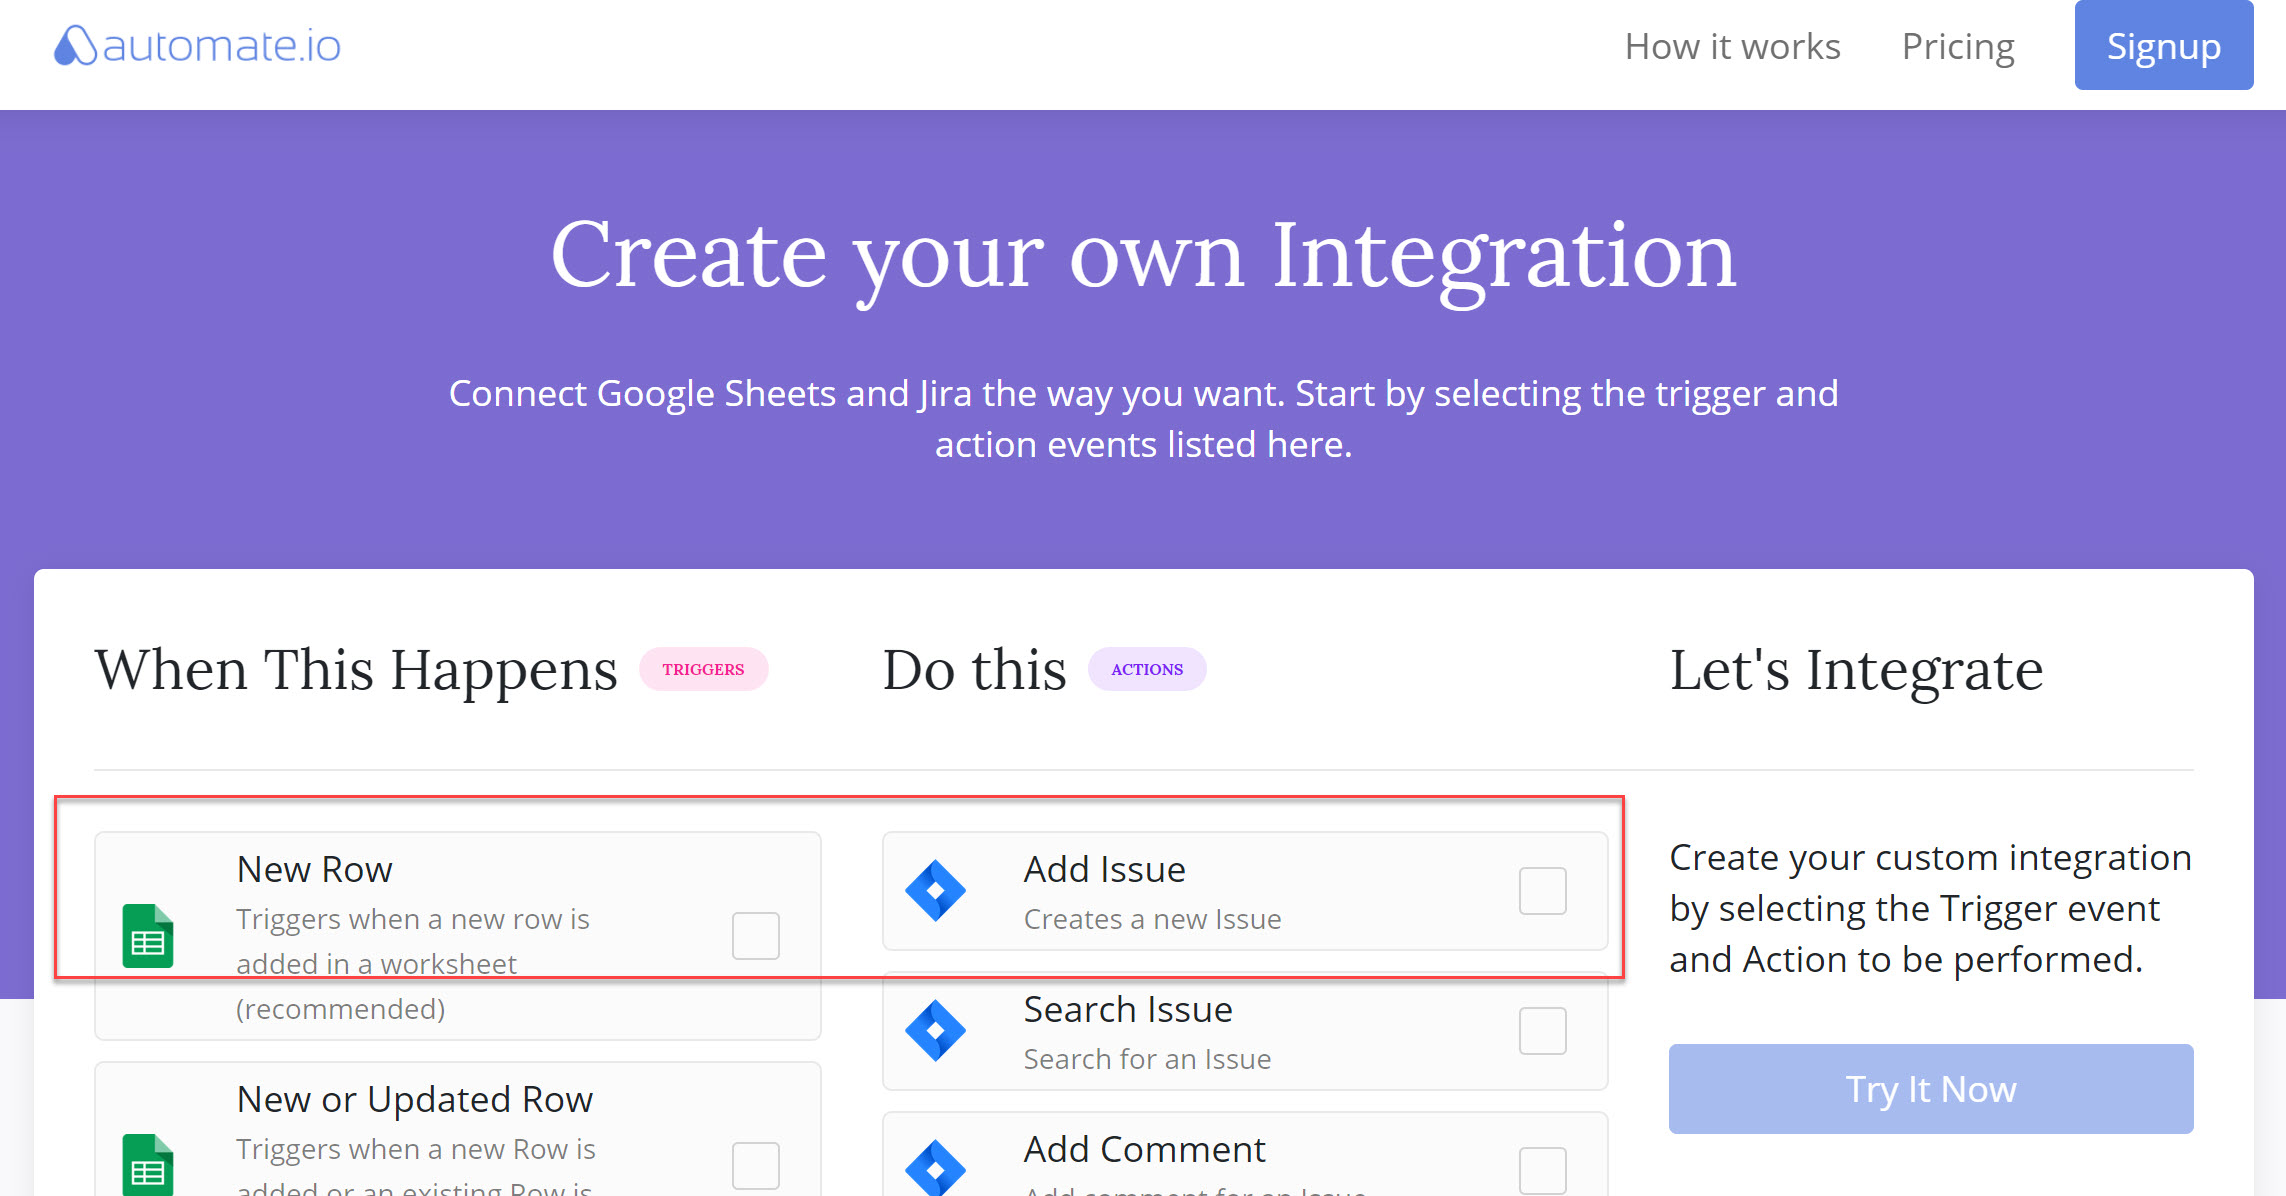Toggle the Add Comment action checkbox
This screenshot has width=2286, height=1196.
(x=1542, y=1169)
